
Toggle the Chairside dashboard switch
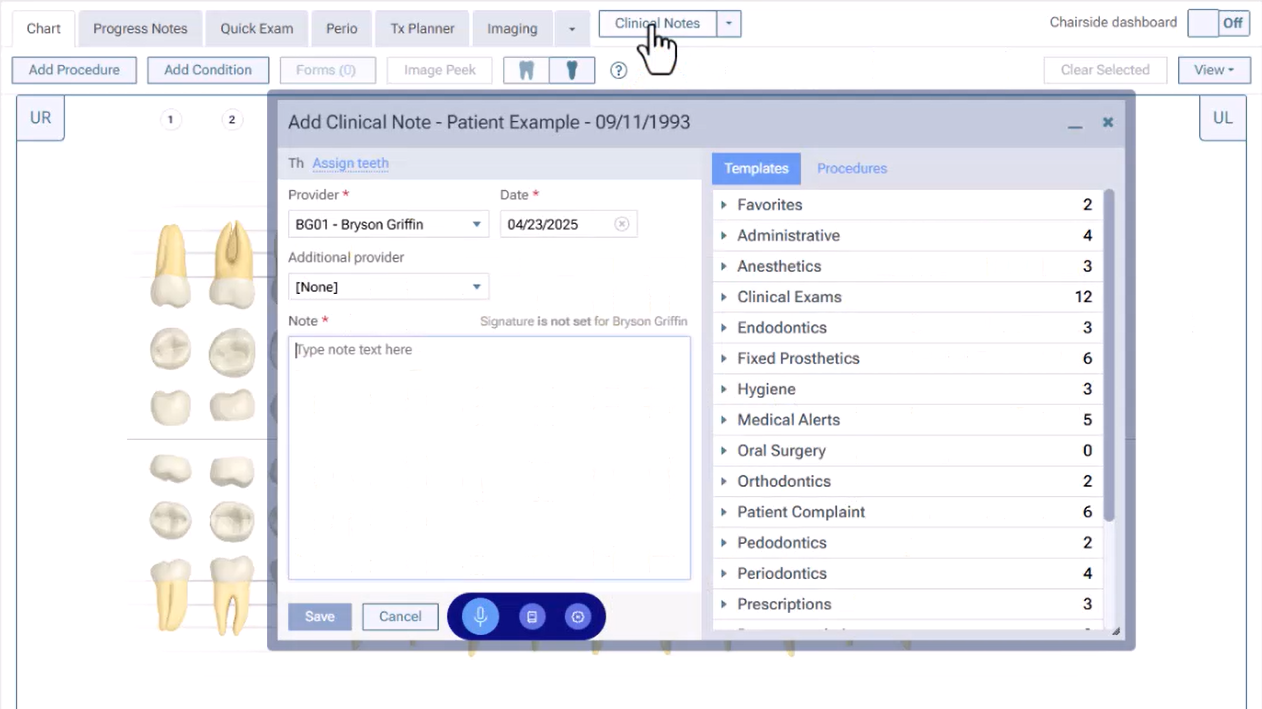click(x=1218, y=23)
